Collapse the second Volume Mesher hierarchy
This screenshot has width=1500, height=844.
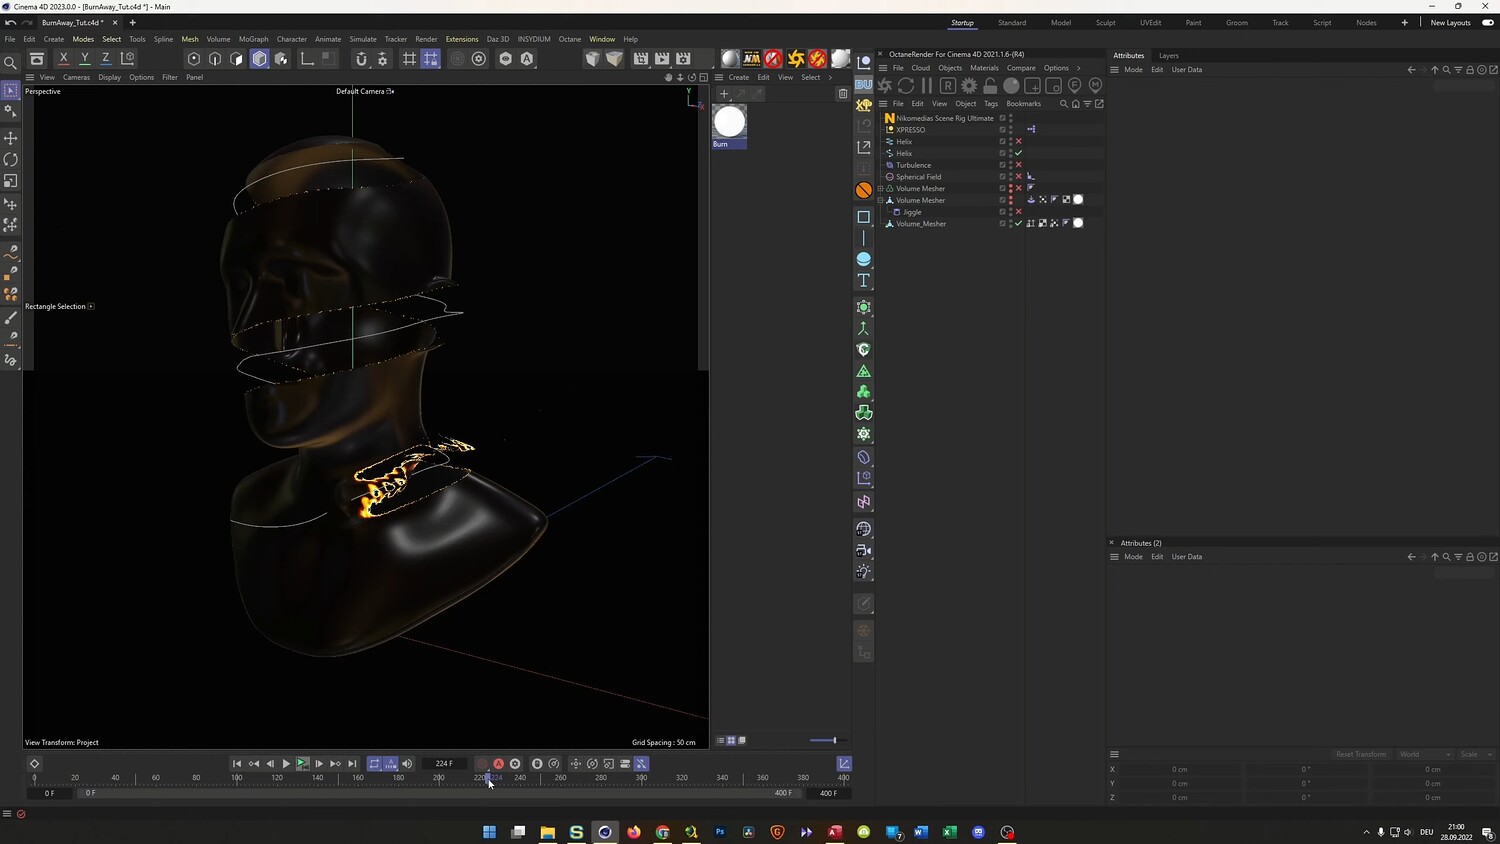click(x=881, y=200)
